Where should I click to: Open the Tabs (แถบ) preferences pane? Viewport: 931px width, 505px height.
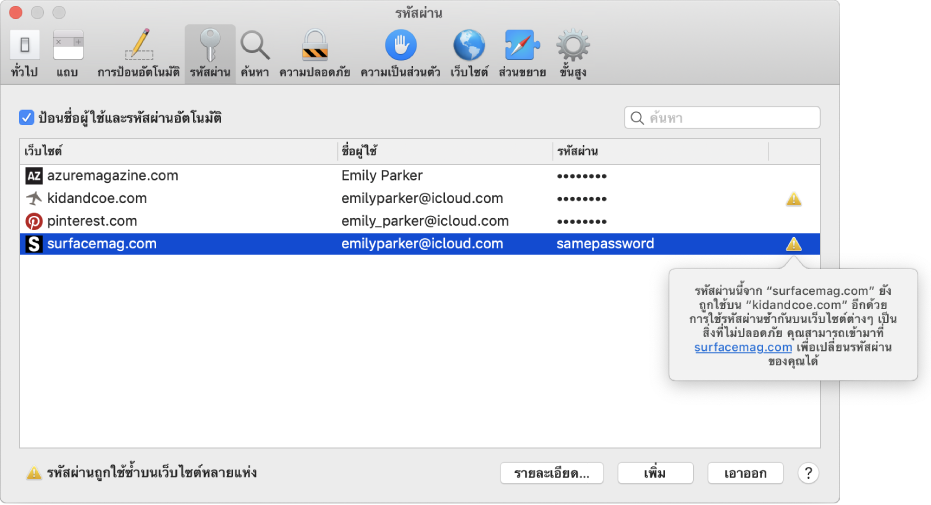tap(67, 54)
